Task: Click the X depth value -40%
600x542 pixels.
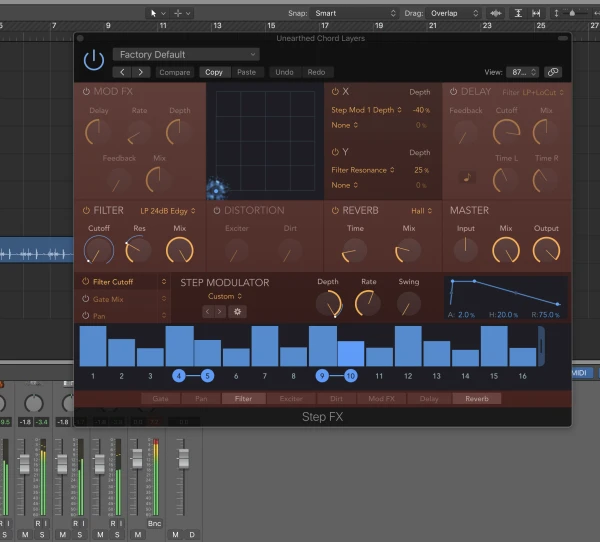Action: tap(421, 110)
